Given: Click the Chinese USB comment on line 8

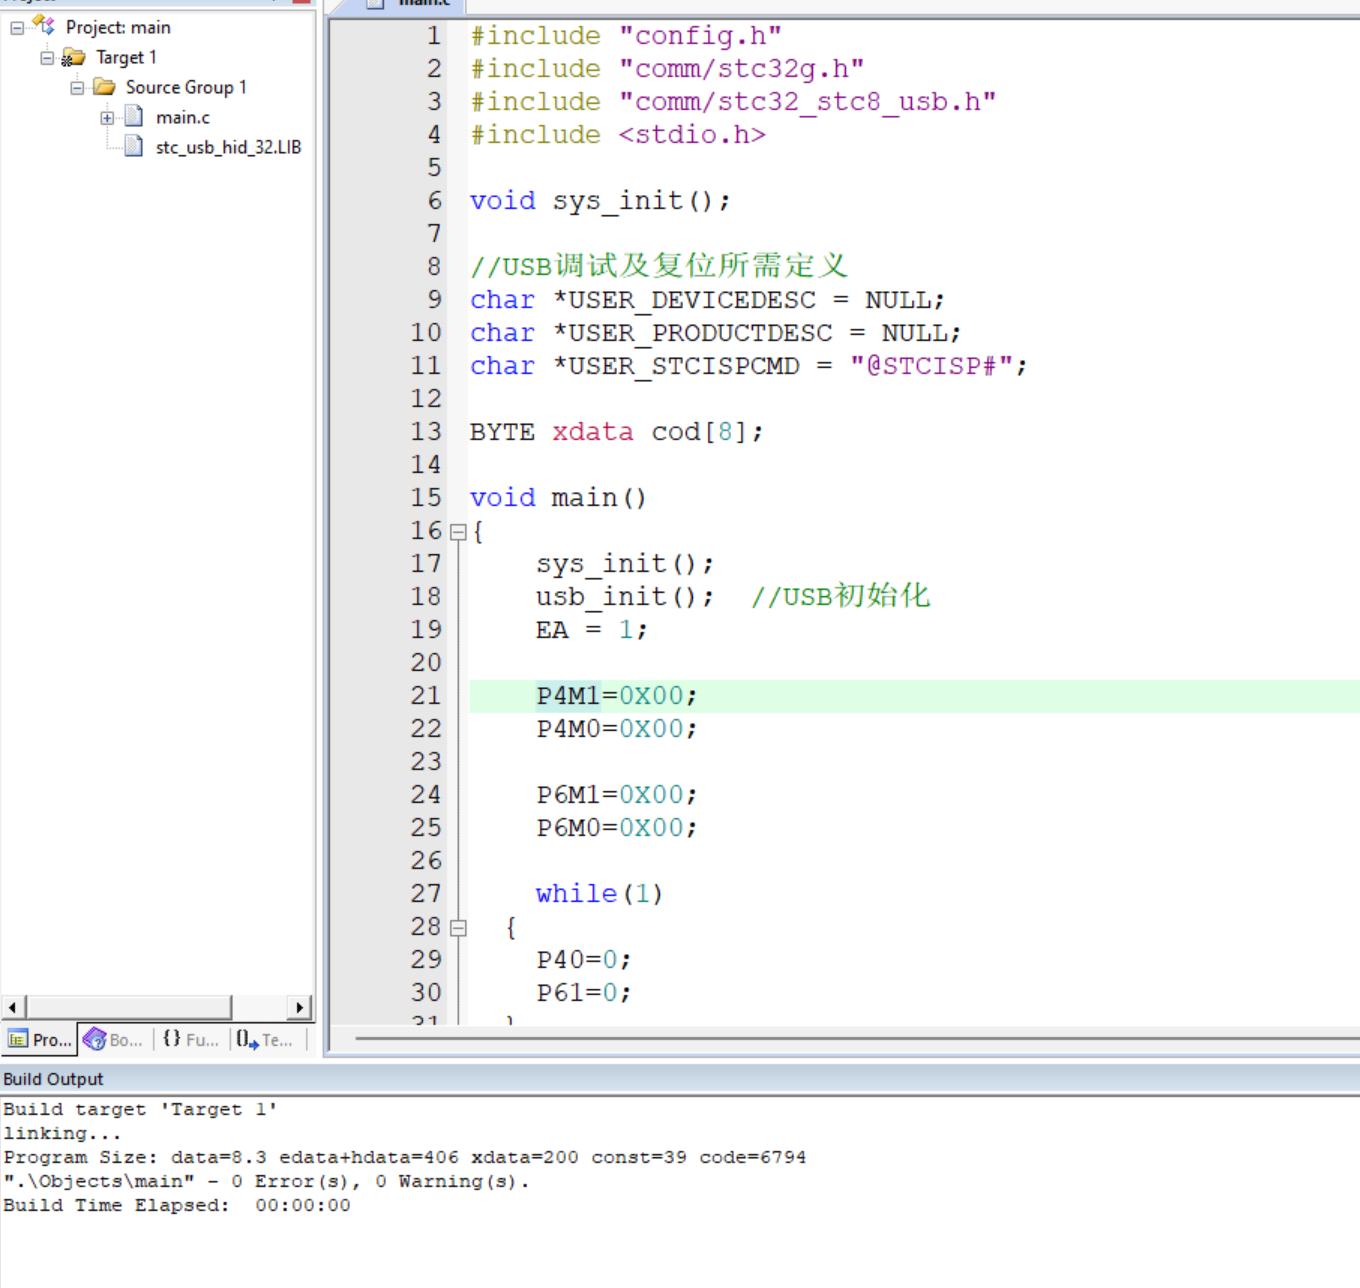Looking at the screenshot, I should click(659, 266).
